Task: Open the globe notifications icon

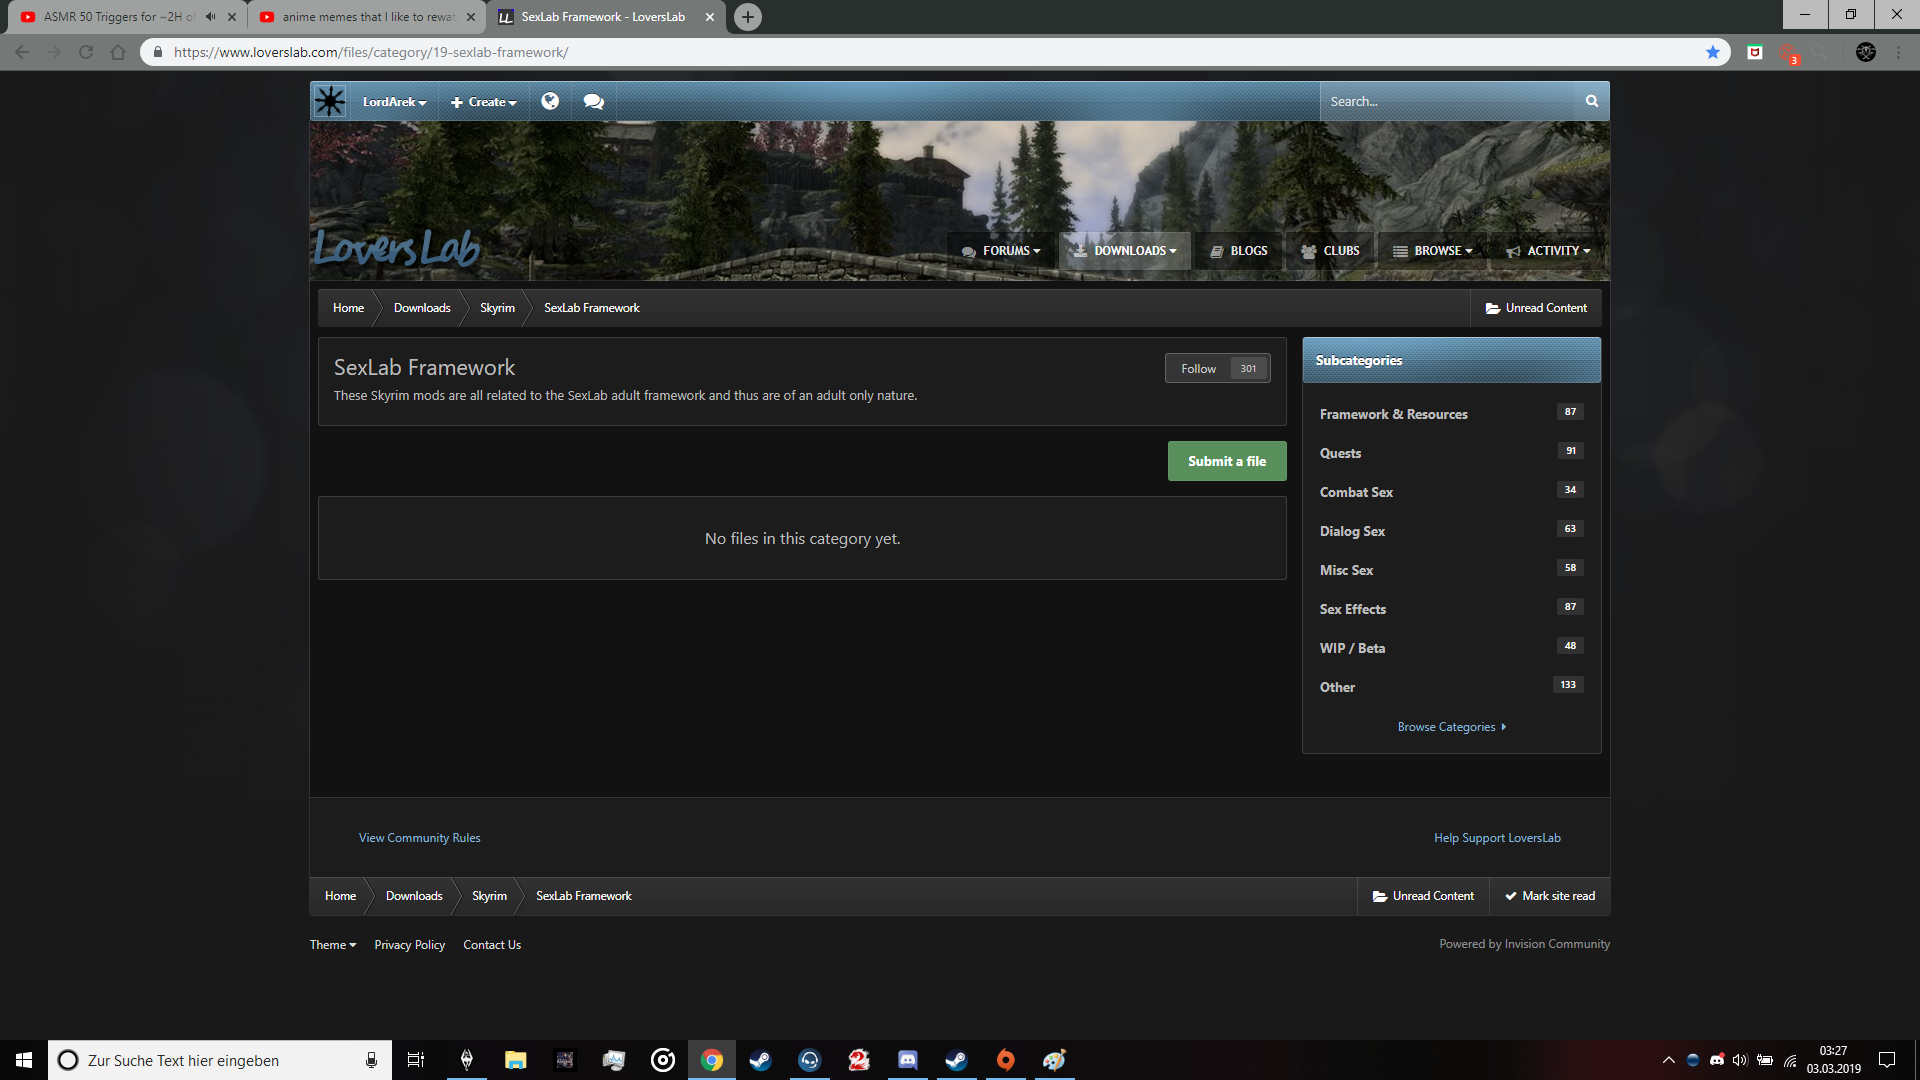Action: 550,101
